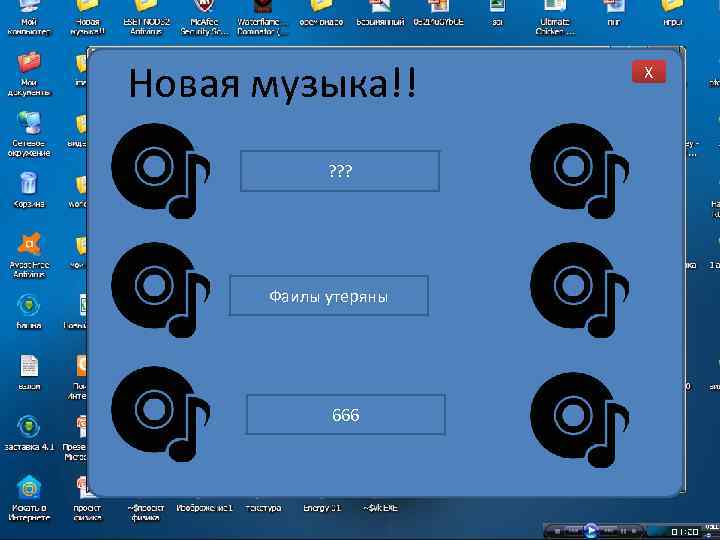Open the Файлы утеряны button

pyautogui.click(x=329, y=296)
